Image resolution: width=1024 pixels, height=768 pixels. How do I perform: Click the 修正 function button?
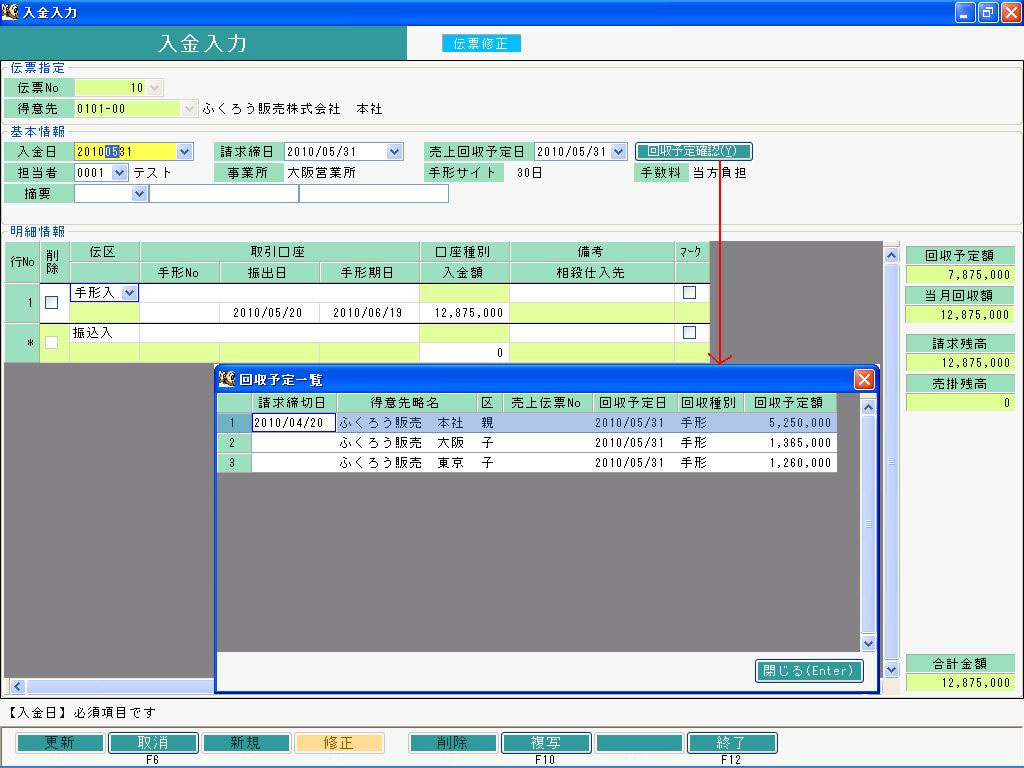(339, 743)
